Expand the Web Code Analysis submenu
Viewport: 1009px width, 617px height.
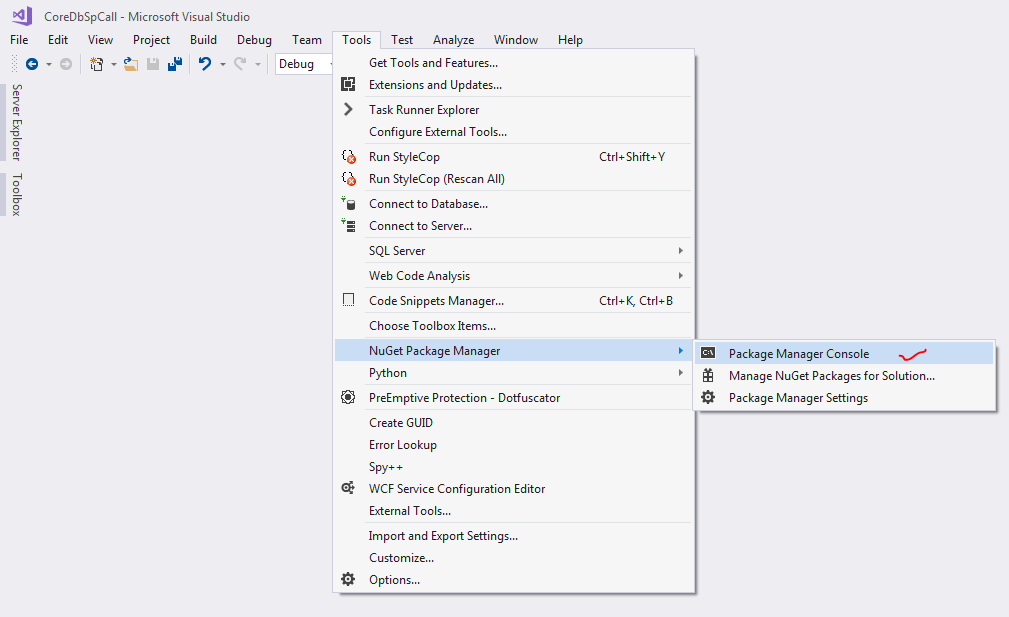click(x=419, y=276)
